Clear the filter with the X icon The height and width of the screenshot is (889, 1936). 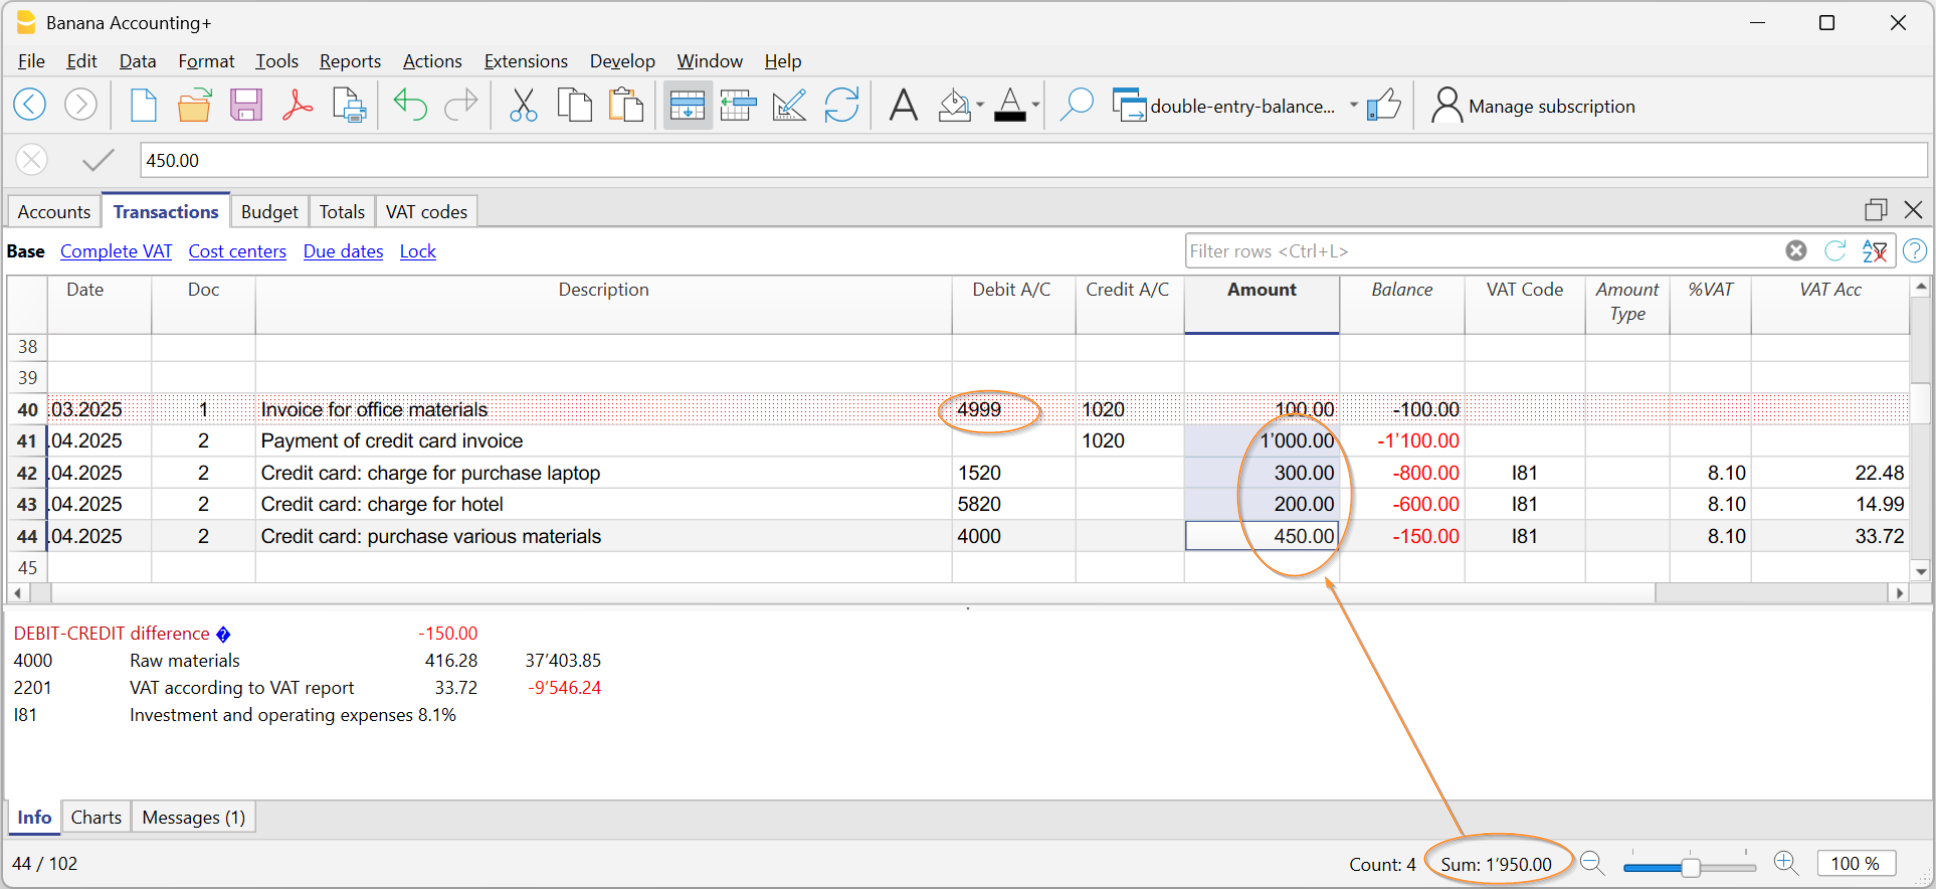(x=1796, y=251)
